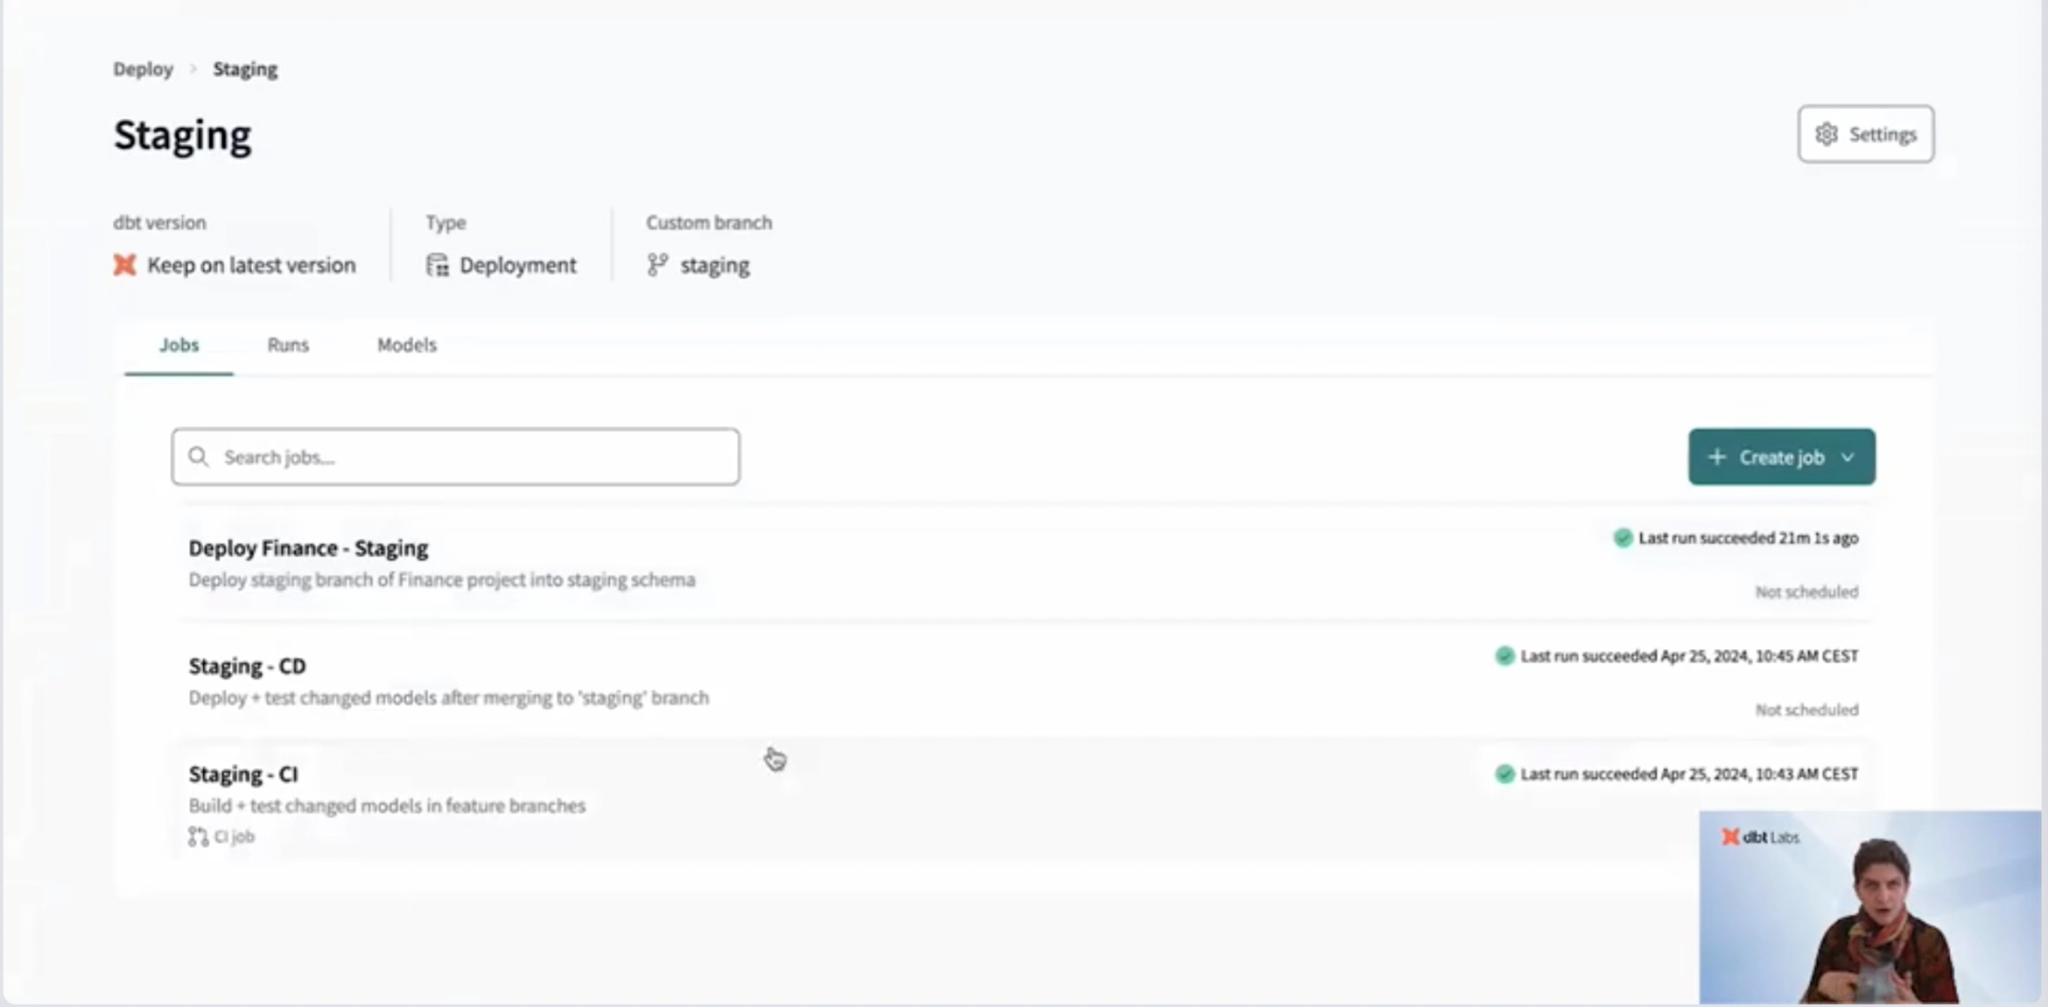
Task: Open the Deploy Finance - Staging job
Action: [308, 548]
